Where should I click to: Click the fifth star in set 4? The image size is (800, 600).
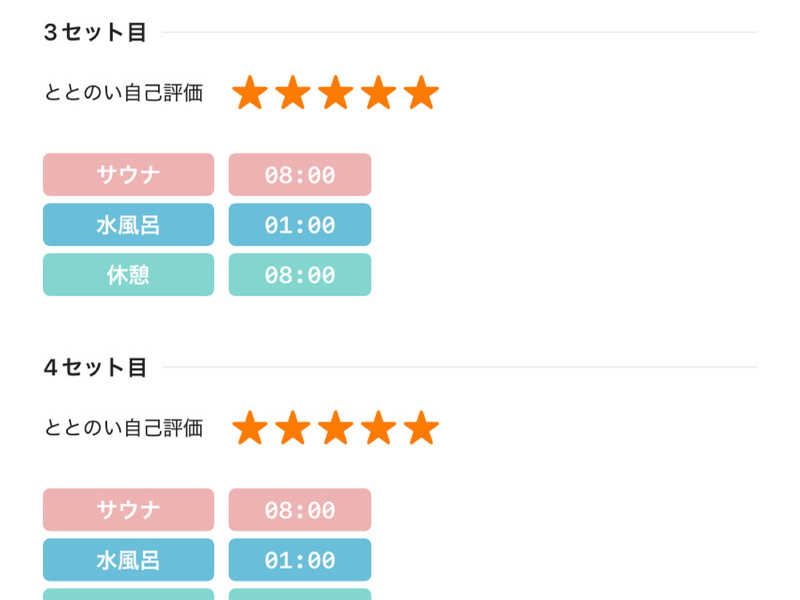coord(422,428)
